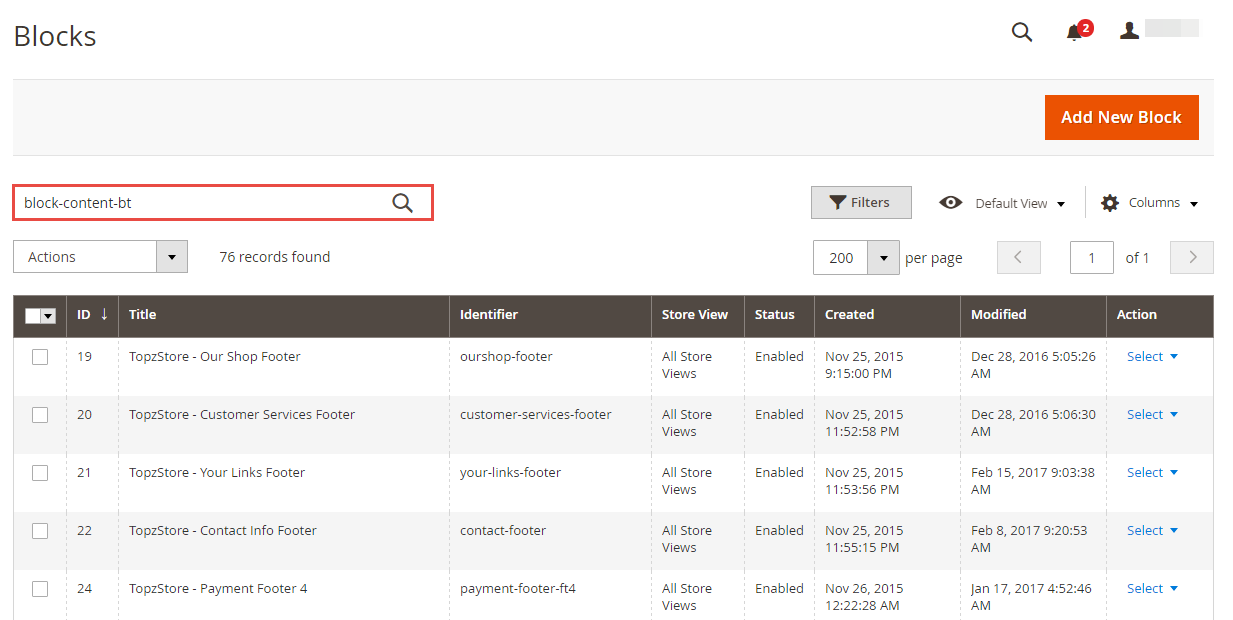The height and width of the screenshot is (620, 1233).
Task: Go to the previous page arrow
Action: click(1018, 257)
